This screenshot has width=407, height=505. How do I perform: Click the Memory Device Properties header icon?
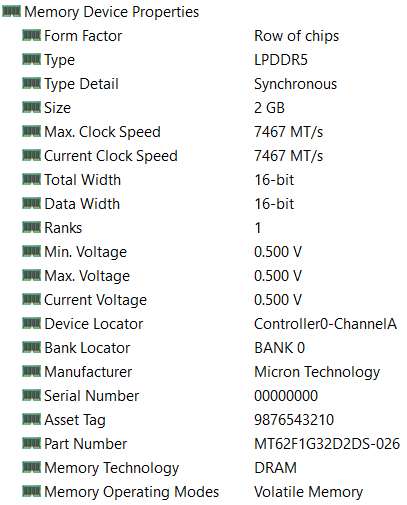[11, 11]
